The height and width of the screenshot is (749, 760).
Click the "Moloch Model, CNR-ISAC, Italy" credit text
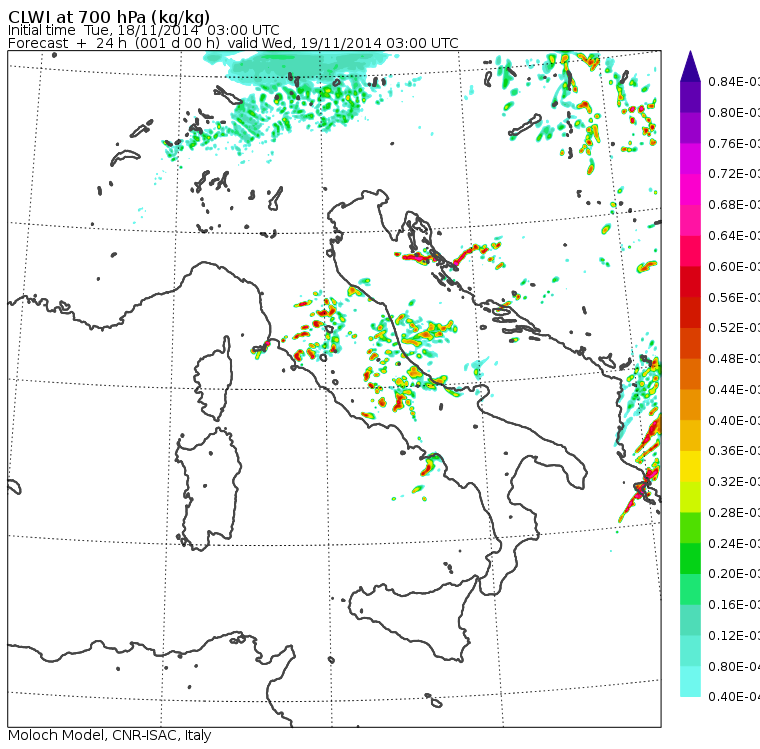(110, 735)
